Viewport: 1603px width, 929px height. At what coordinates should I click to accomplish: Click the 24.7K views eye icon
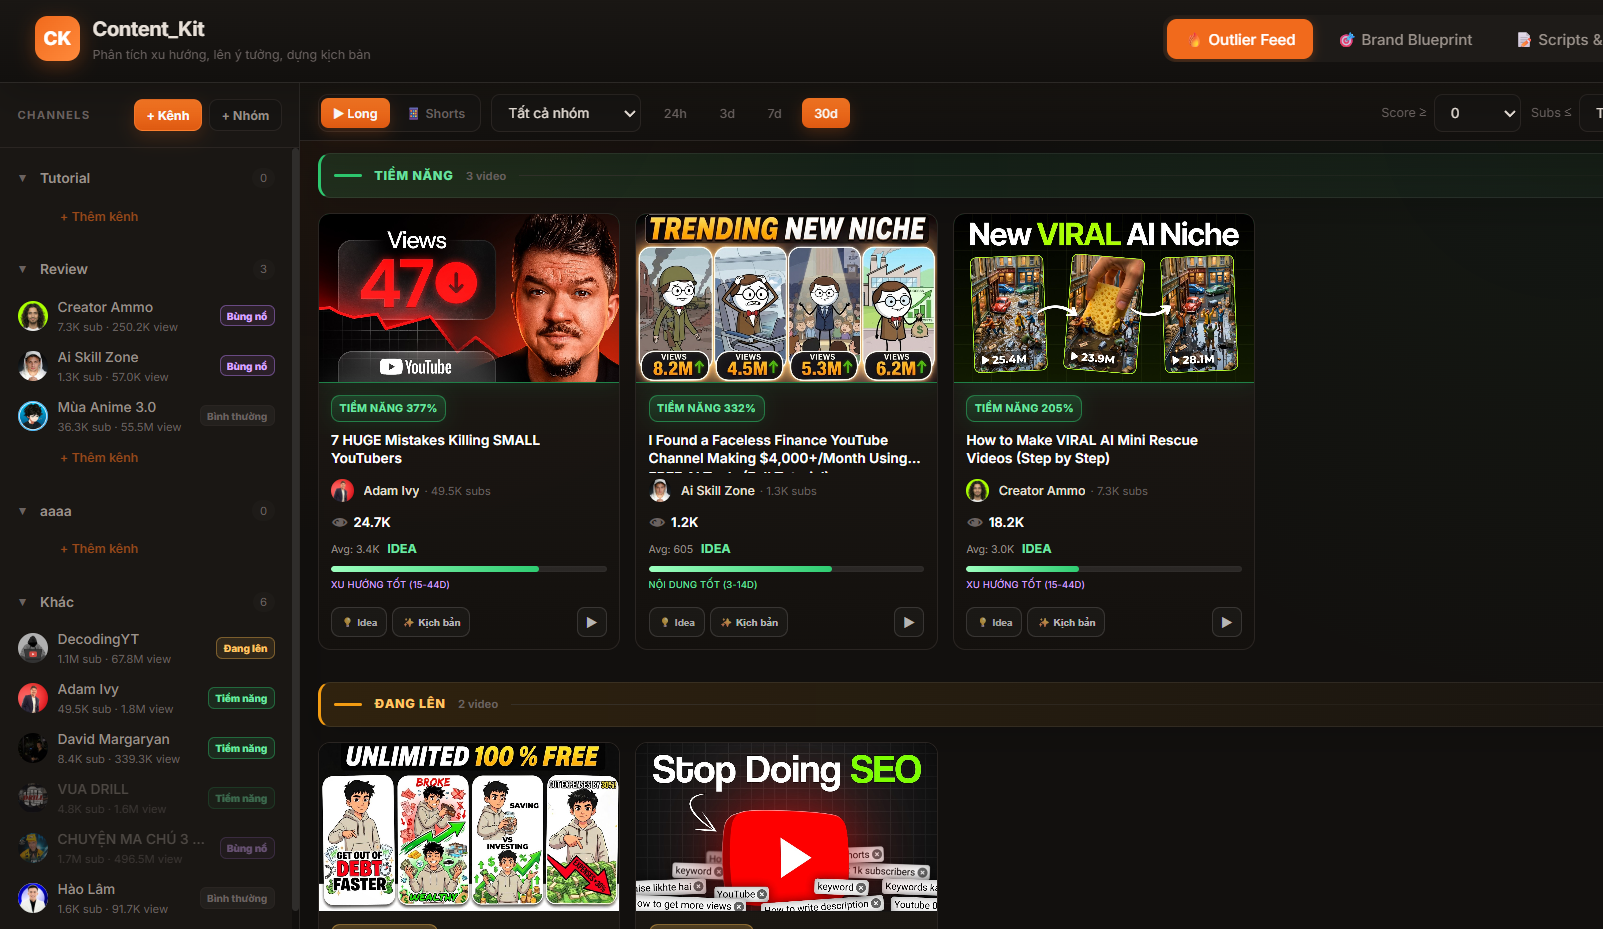point(339,522)
